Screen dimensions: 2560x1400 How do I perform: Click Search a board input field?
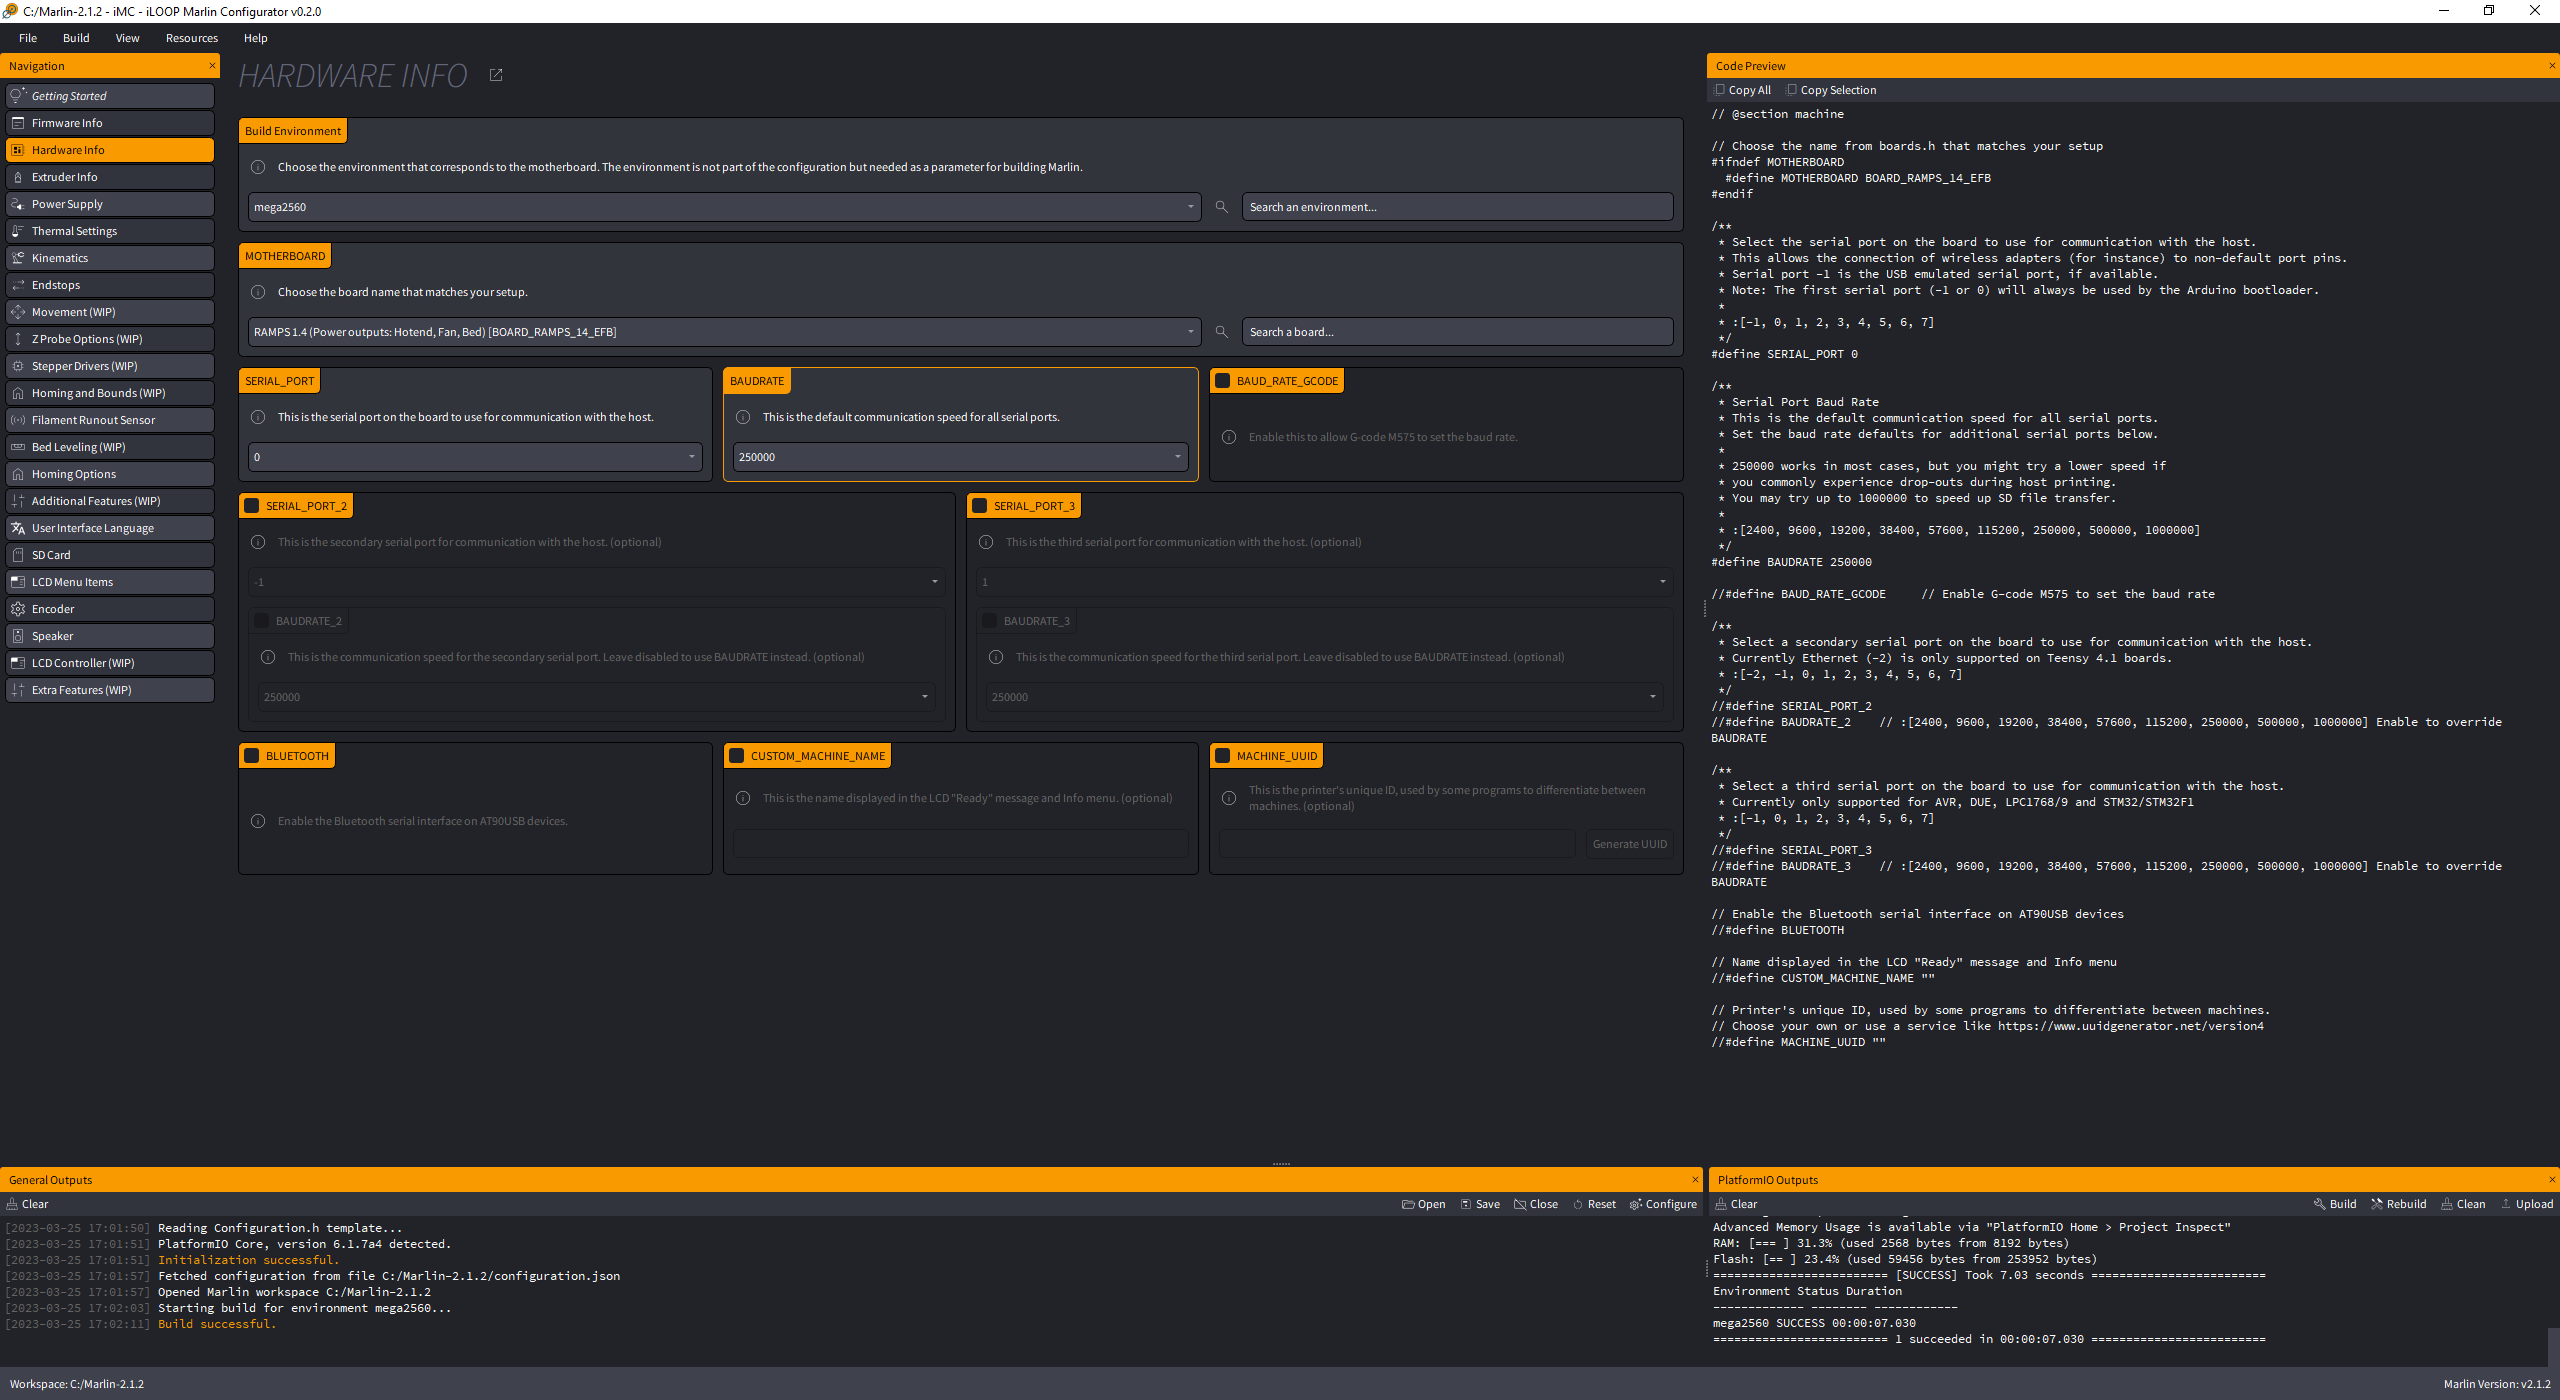pyautogui.click(x=1457, y=332)
